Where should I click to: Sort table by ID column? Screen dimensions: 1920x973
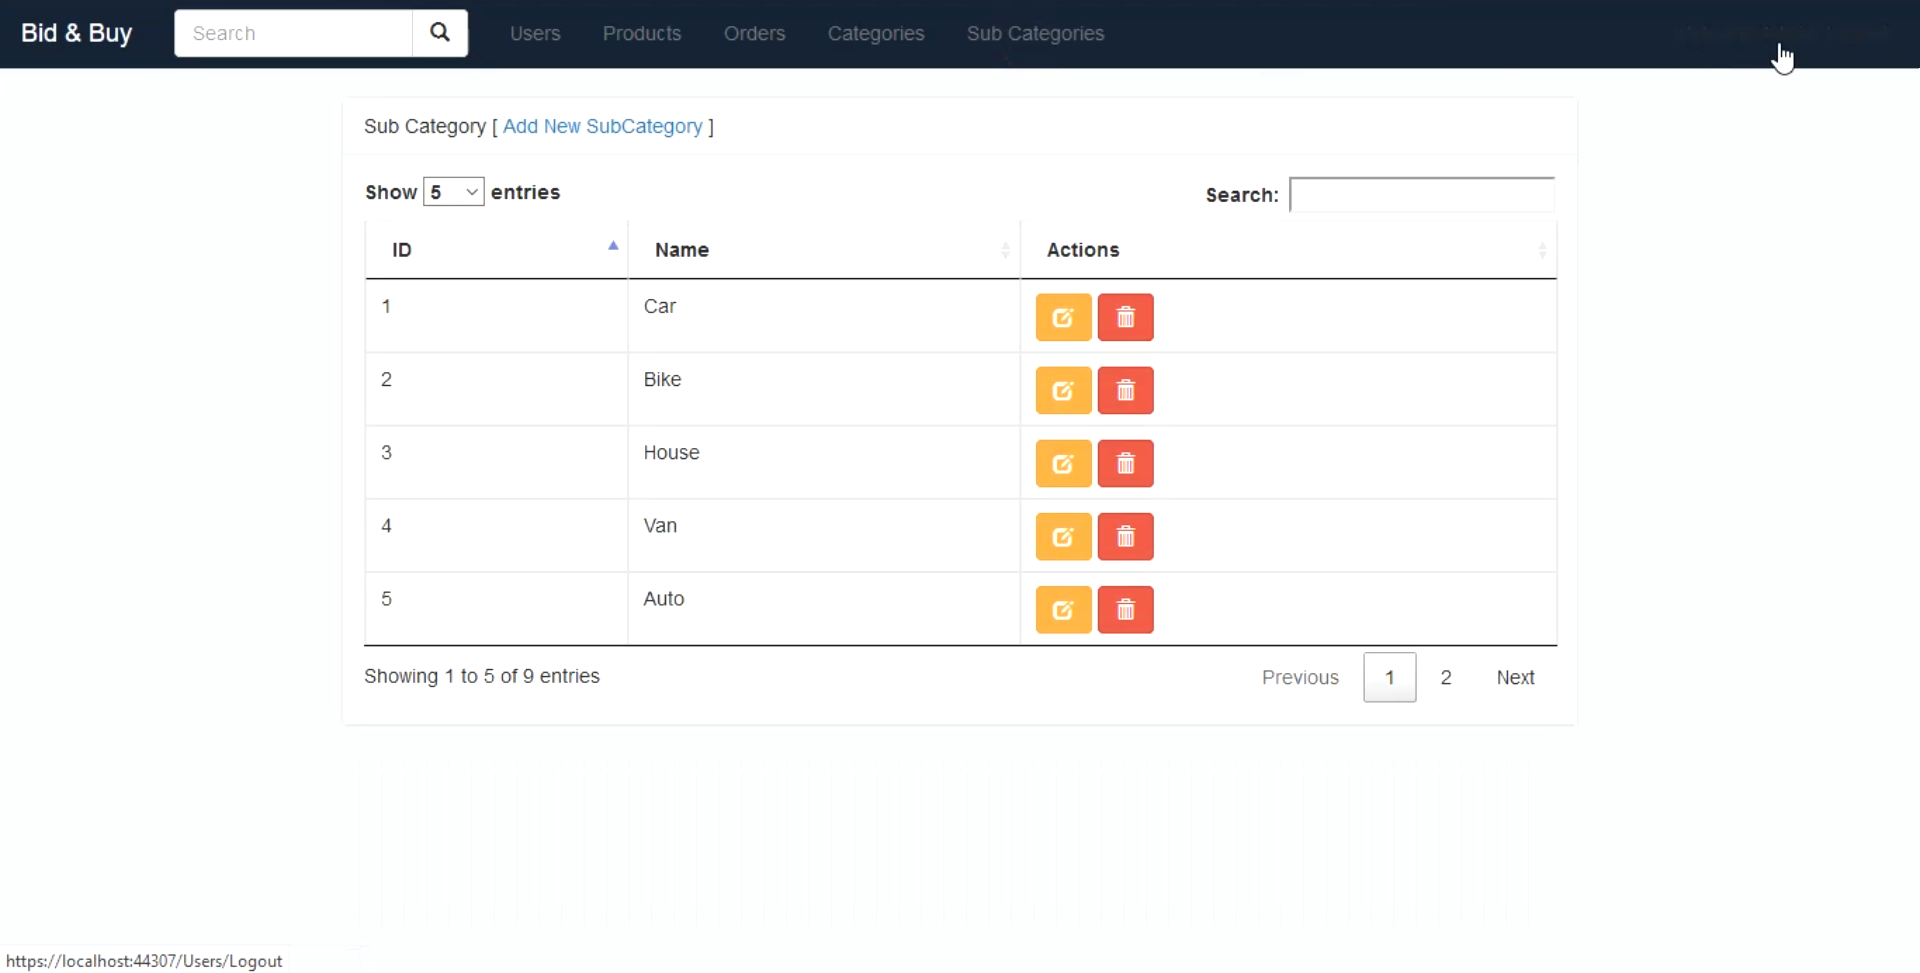tap(496, 250)
